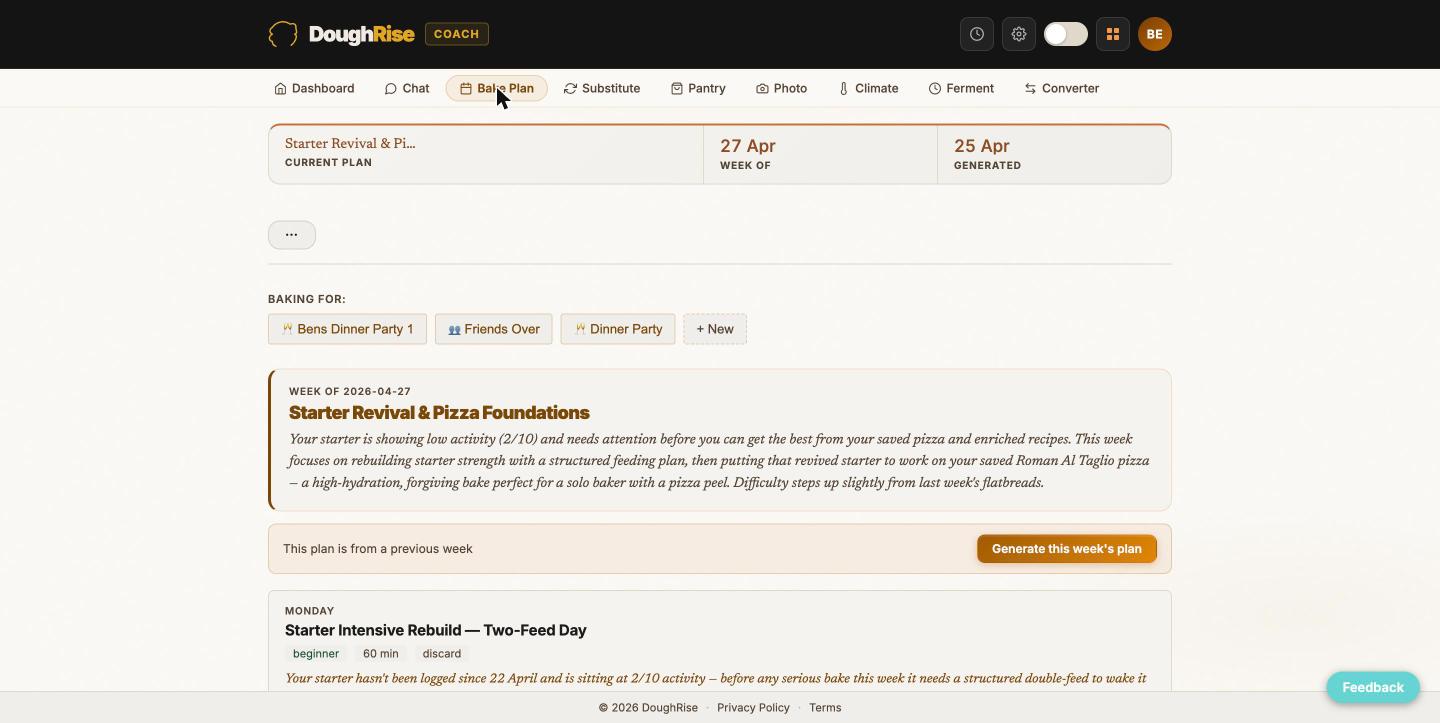Open the Chat tab
1440x723 pixels.
[407, 88]
